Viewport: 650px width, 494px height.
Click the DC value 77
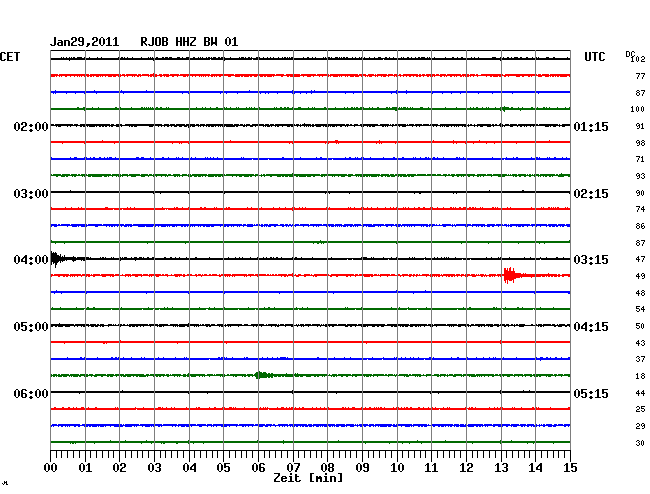click(x=640, y=76)
